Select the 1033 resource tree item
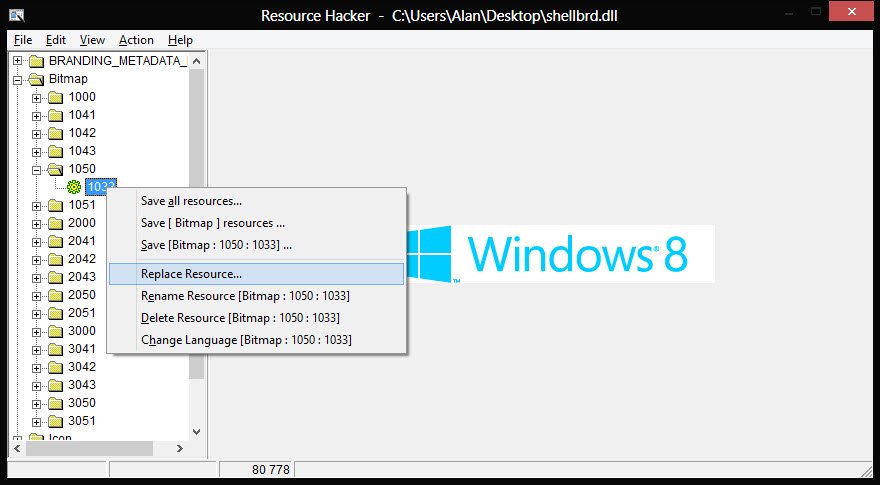Image resolution: width=880 pixels, height=485 pixels. pos(100,187)
